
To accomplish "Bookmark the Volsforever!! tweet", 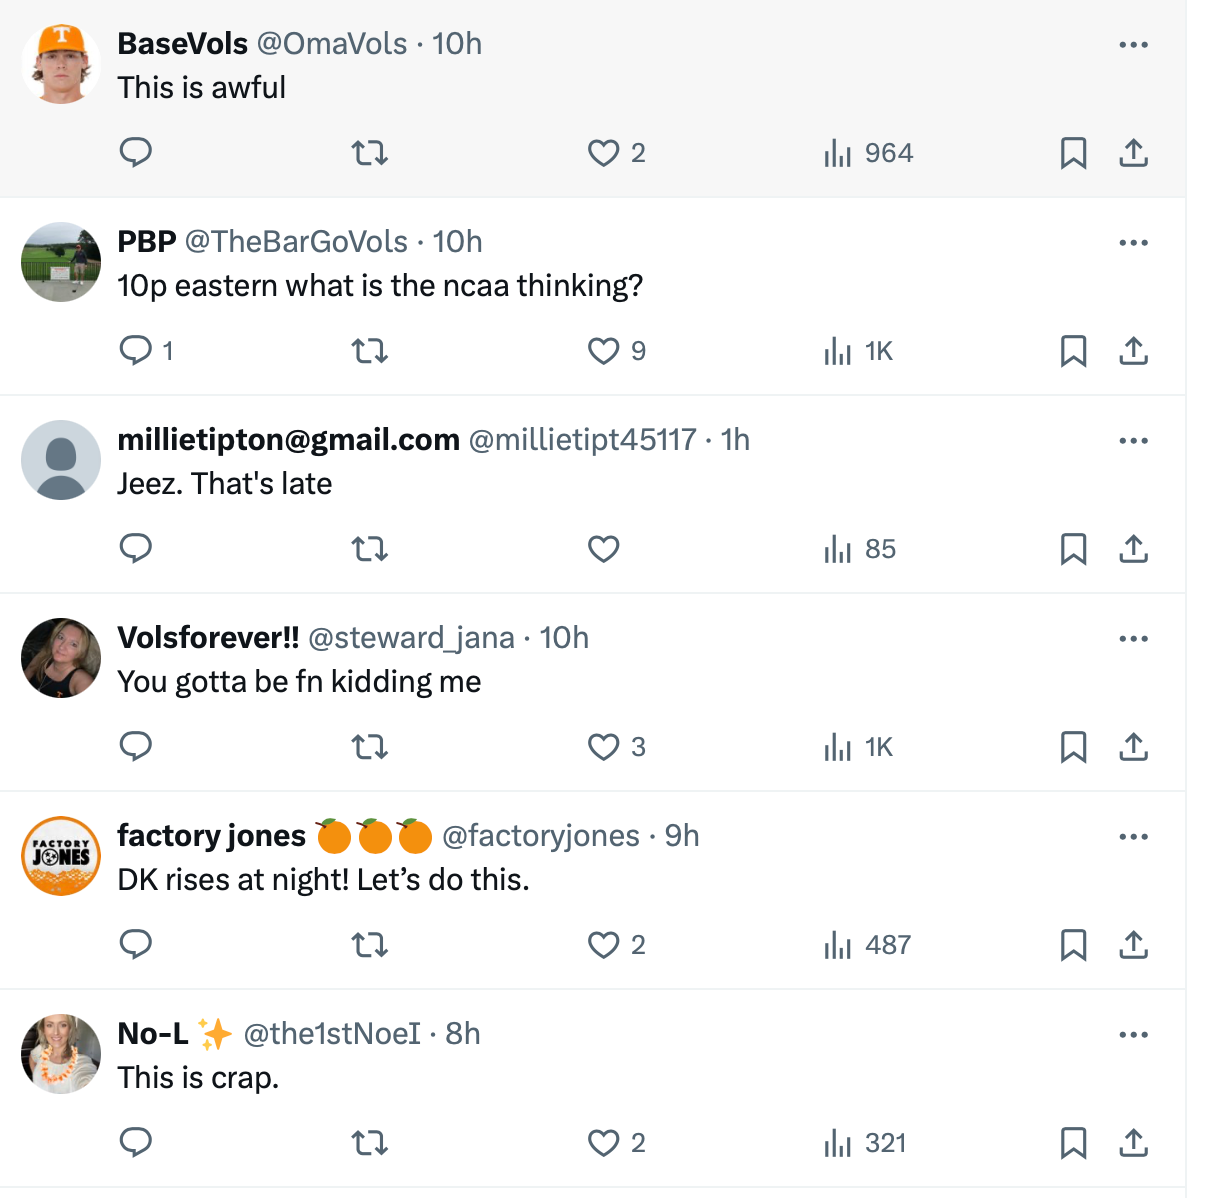I will point(1073,747).
